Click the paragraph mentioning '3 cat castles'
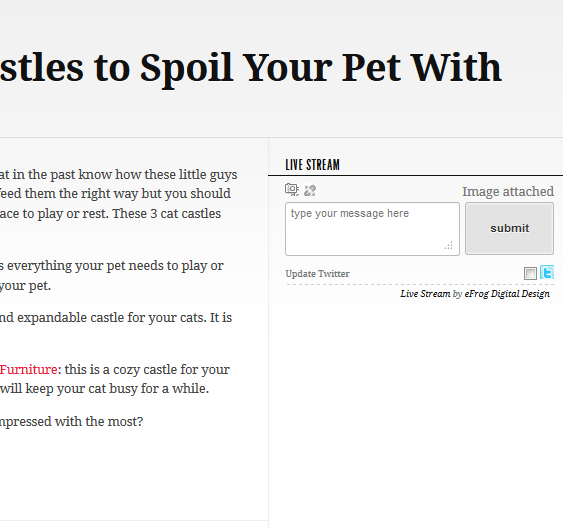The height and width of the screenshot is (528, 563). 118,194
